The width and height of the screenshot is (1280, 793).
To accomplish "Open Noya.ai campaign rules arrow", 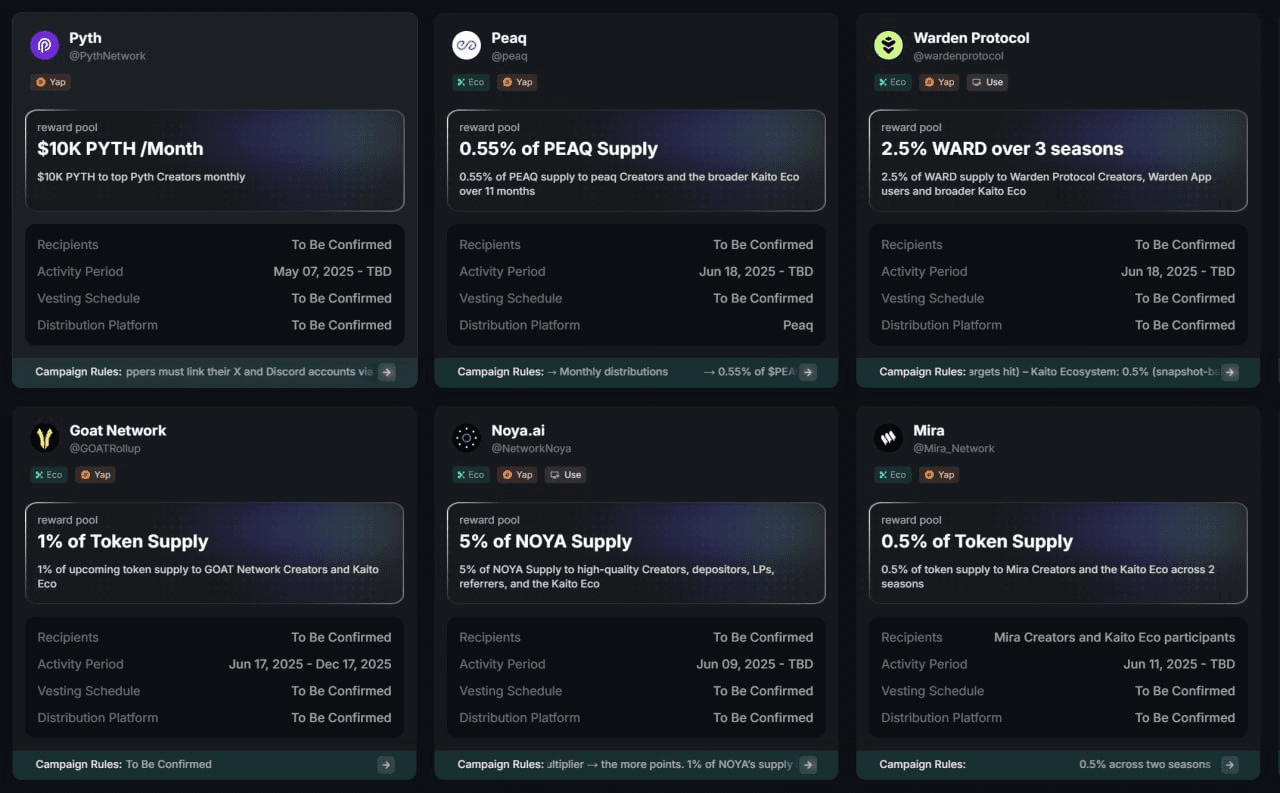I will tap(808, 765).
